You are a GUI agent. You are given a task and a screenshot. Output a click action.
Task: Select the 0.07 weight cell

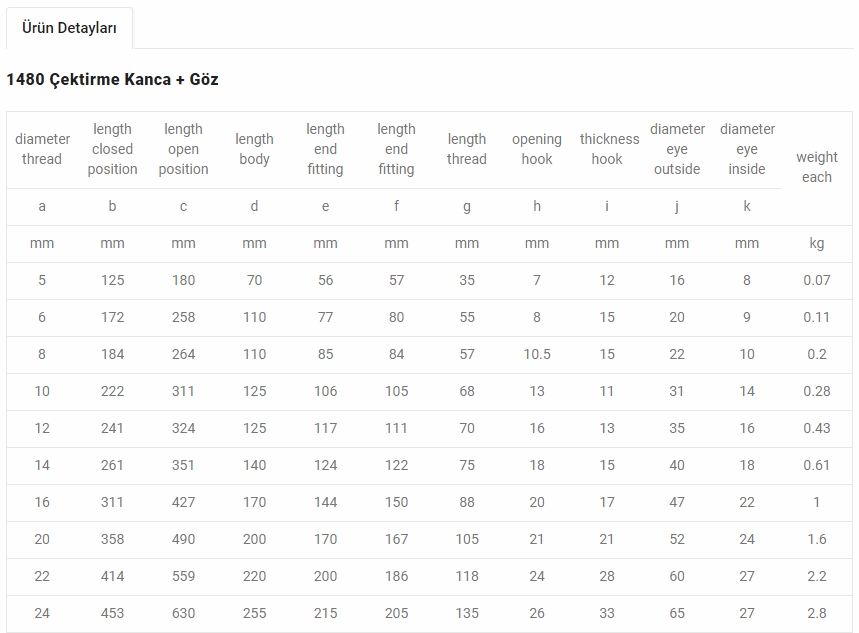coord(817,281)
